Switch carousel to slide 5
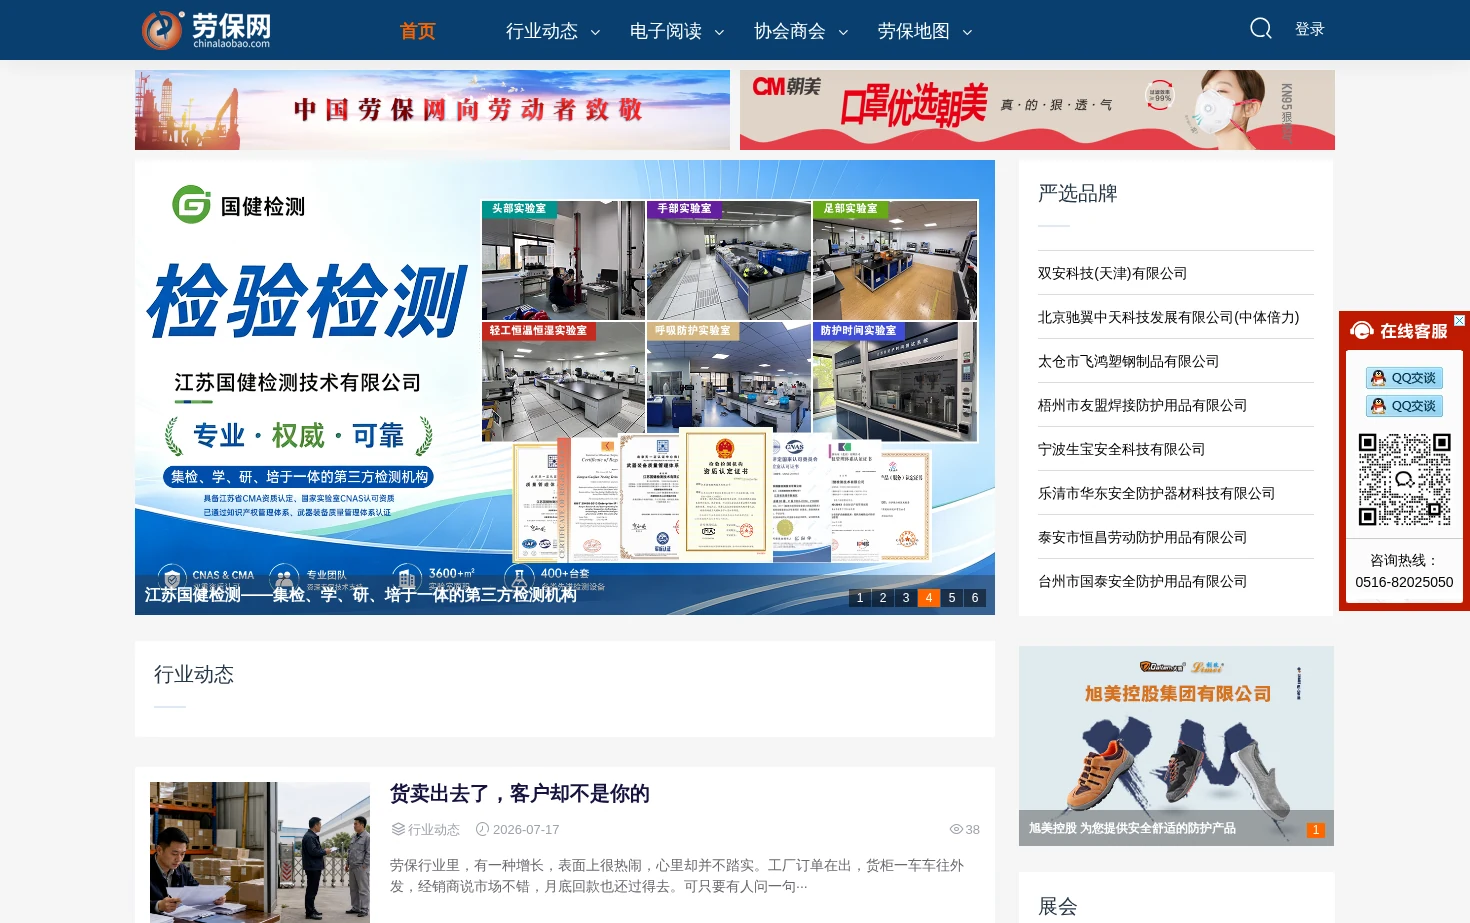 click(952, 598)
